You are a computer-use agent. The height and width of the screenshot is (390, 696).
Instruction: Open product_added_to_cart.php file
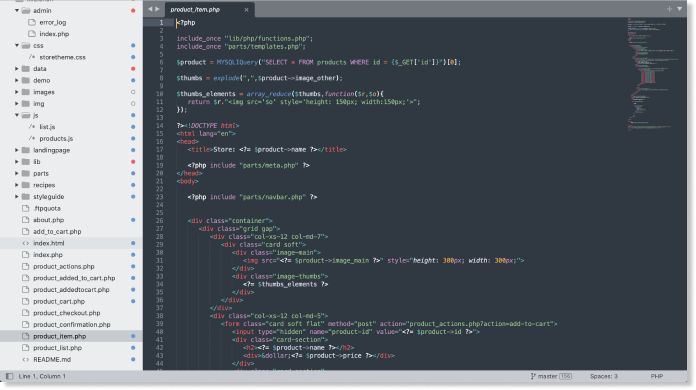(x=74, y=278)
